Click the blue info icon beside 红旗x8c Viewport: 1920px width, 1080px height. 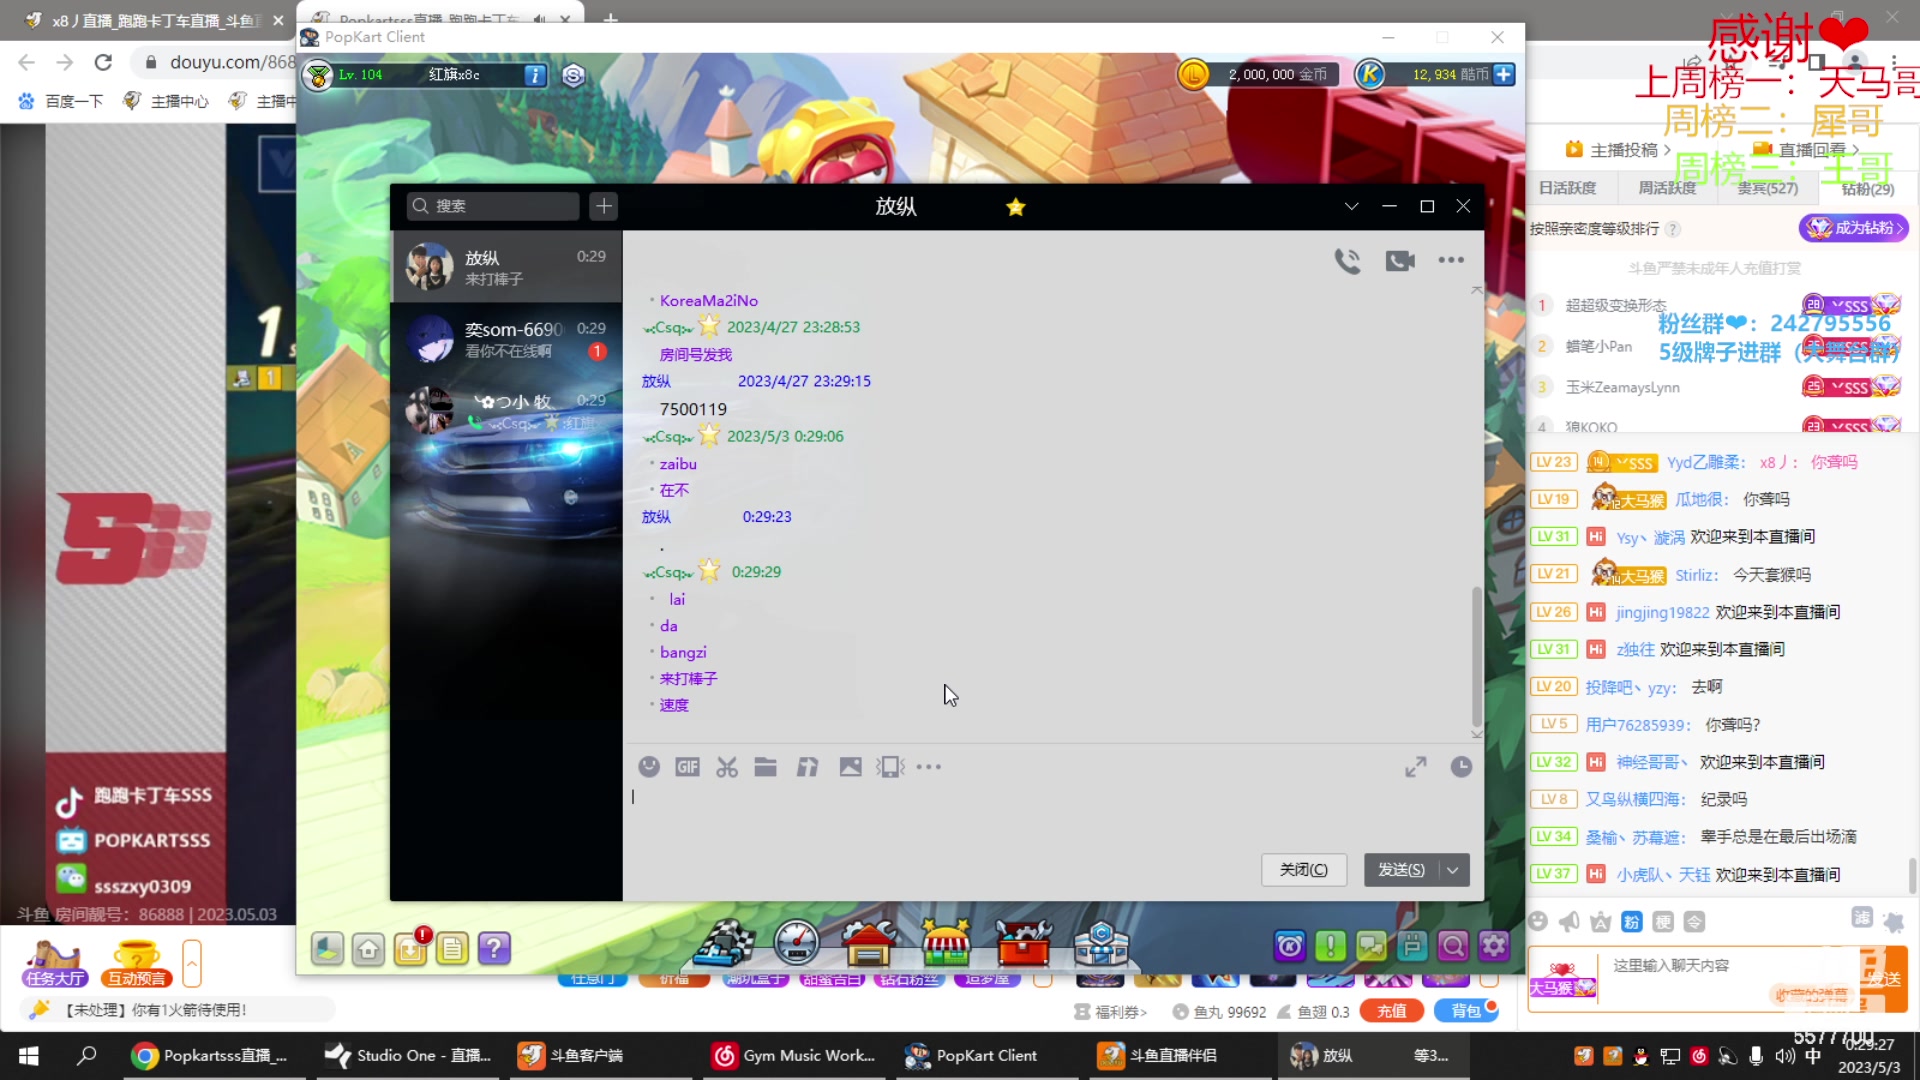point(535,75)
